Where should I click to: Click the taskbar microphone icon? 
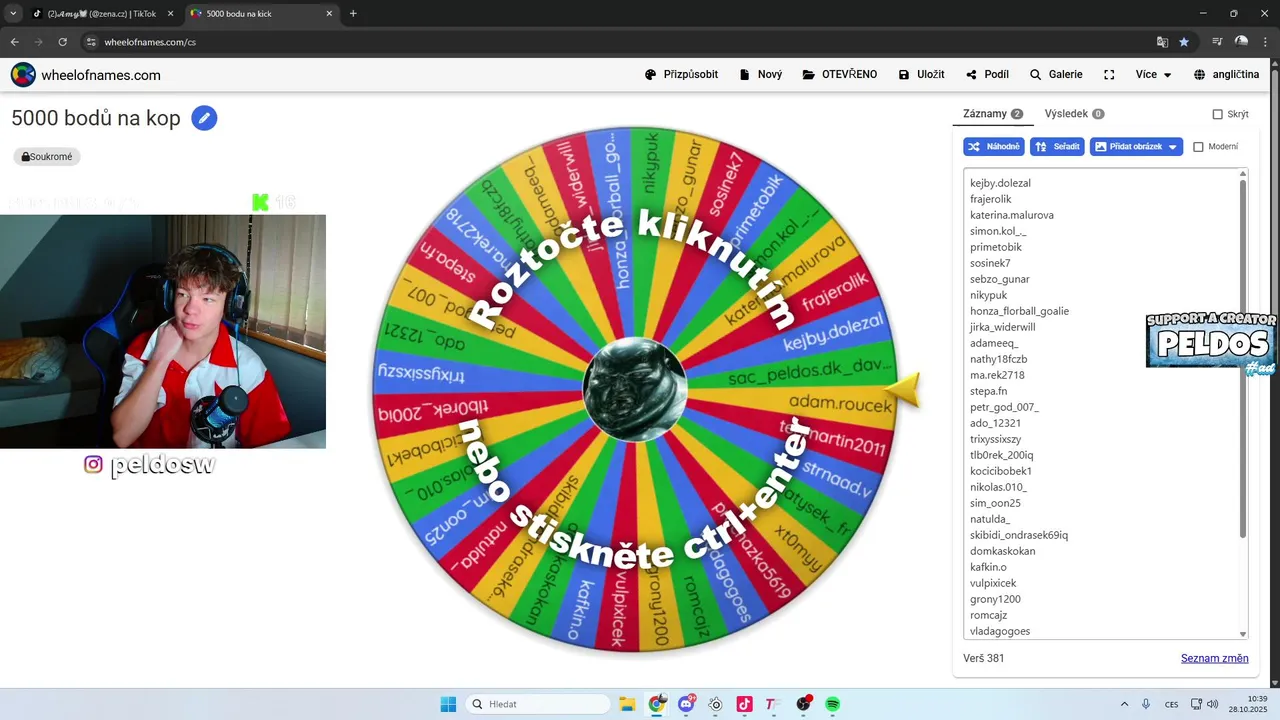tap(1146, 704)
